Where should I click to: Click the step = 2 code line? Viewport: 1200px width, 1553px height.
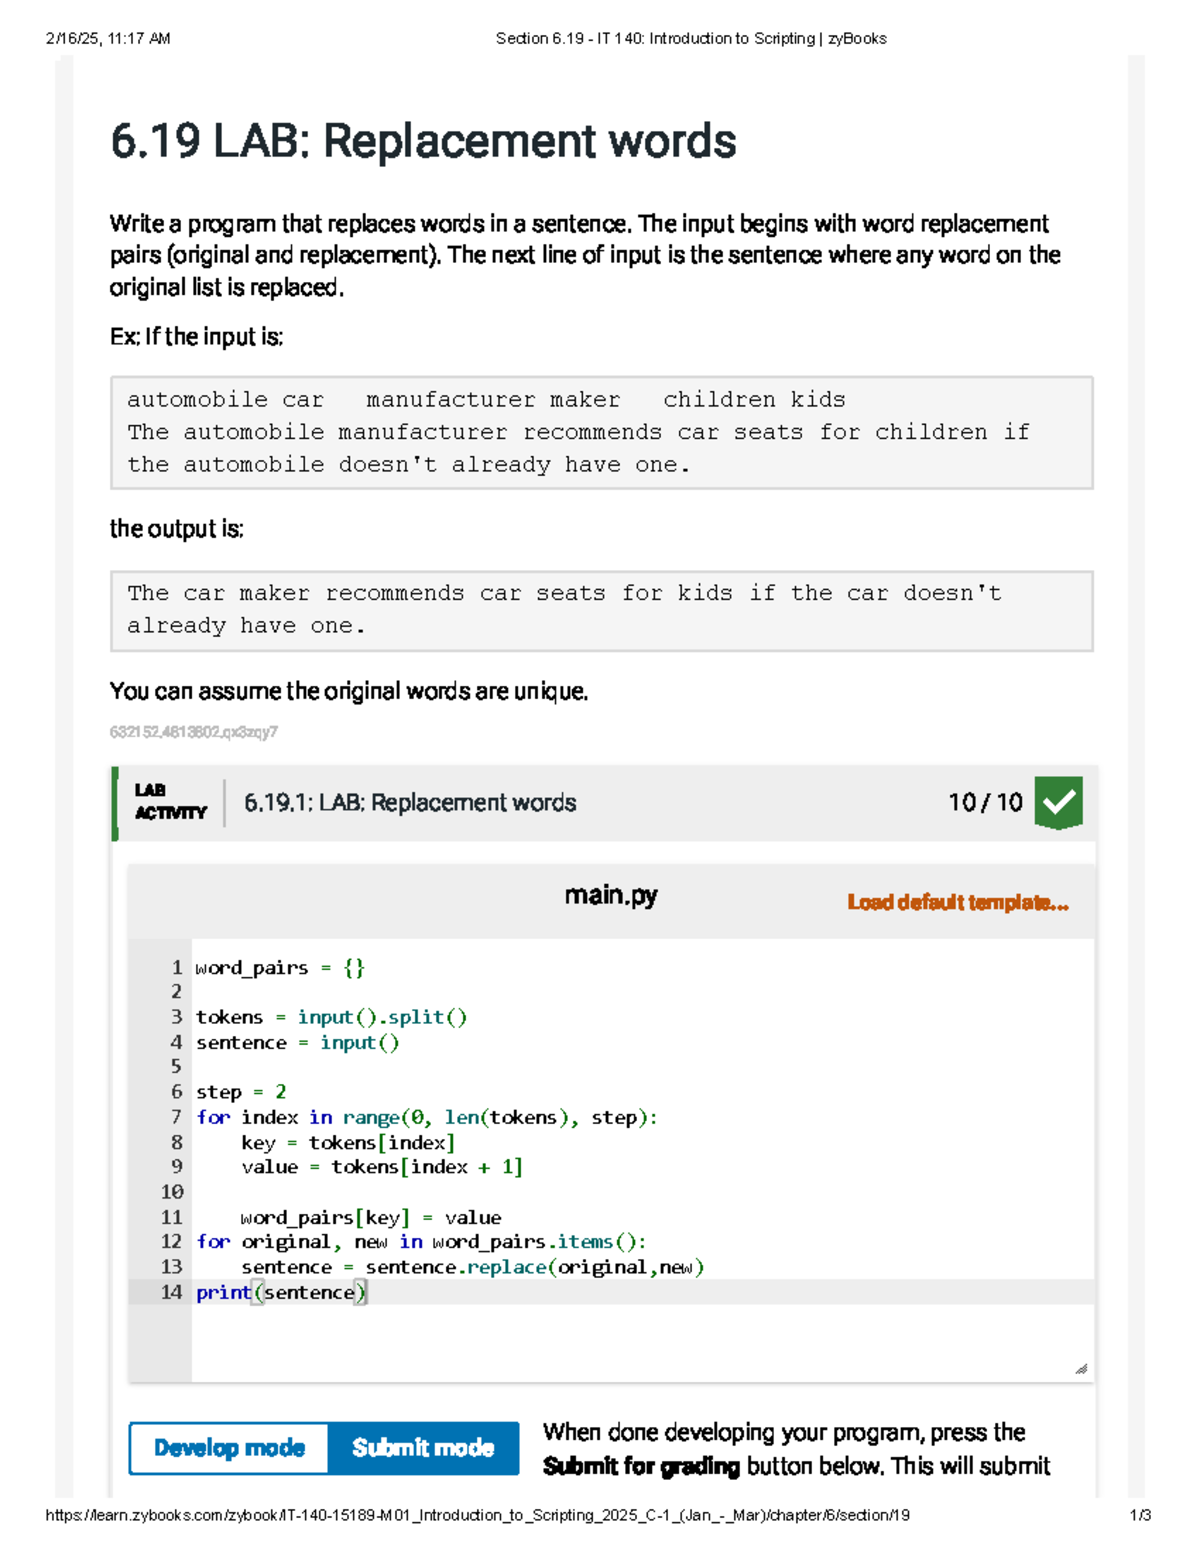point(241,1092)
